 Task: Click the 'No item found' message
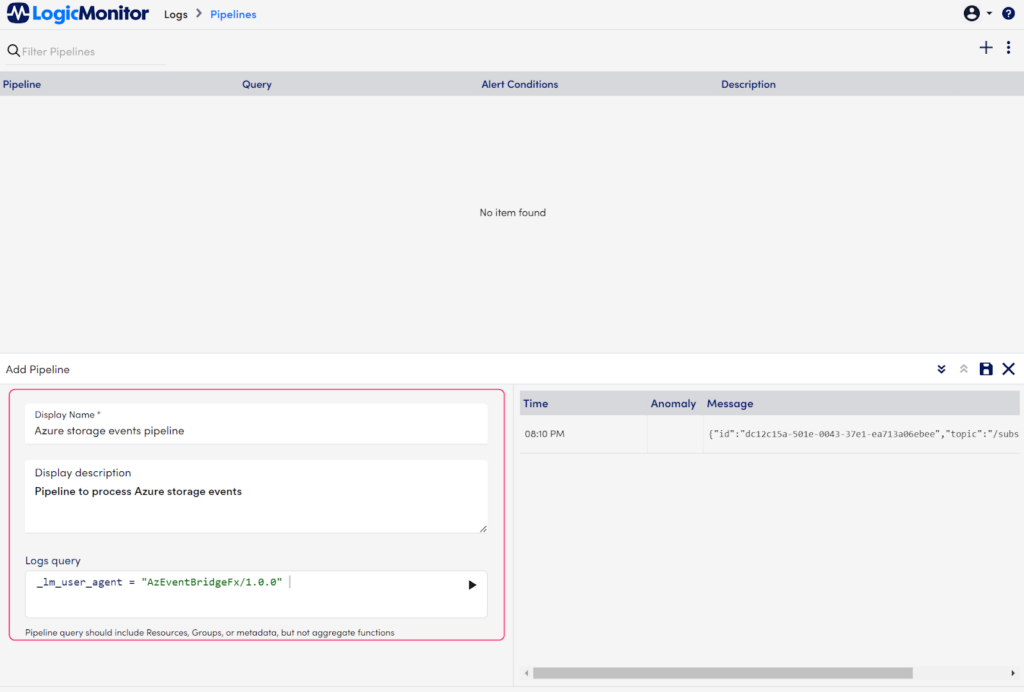coord(512,213)
